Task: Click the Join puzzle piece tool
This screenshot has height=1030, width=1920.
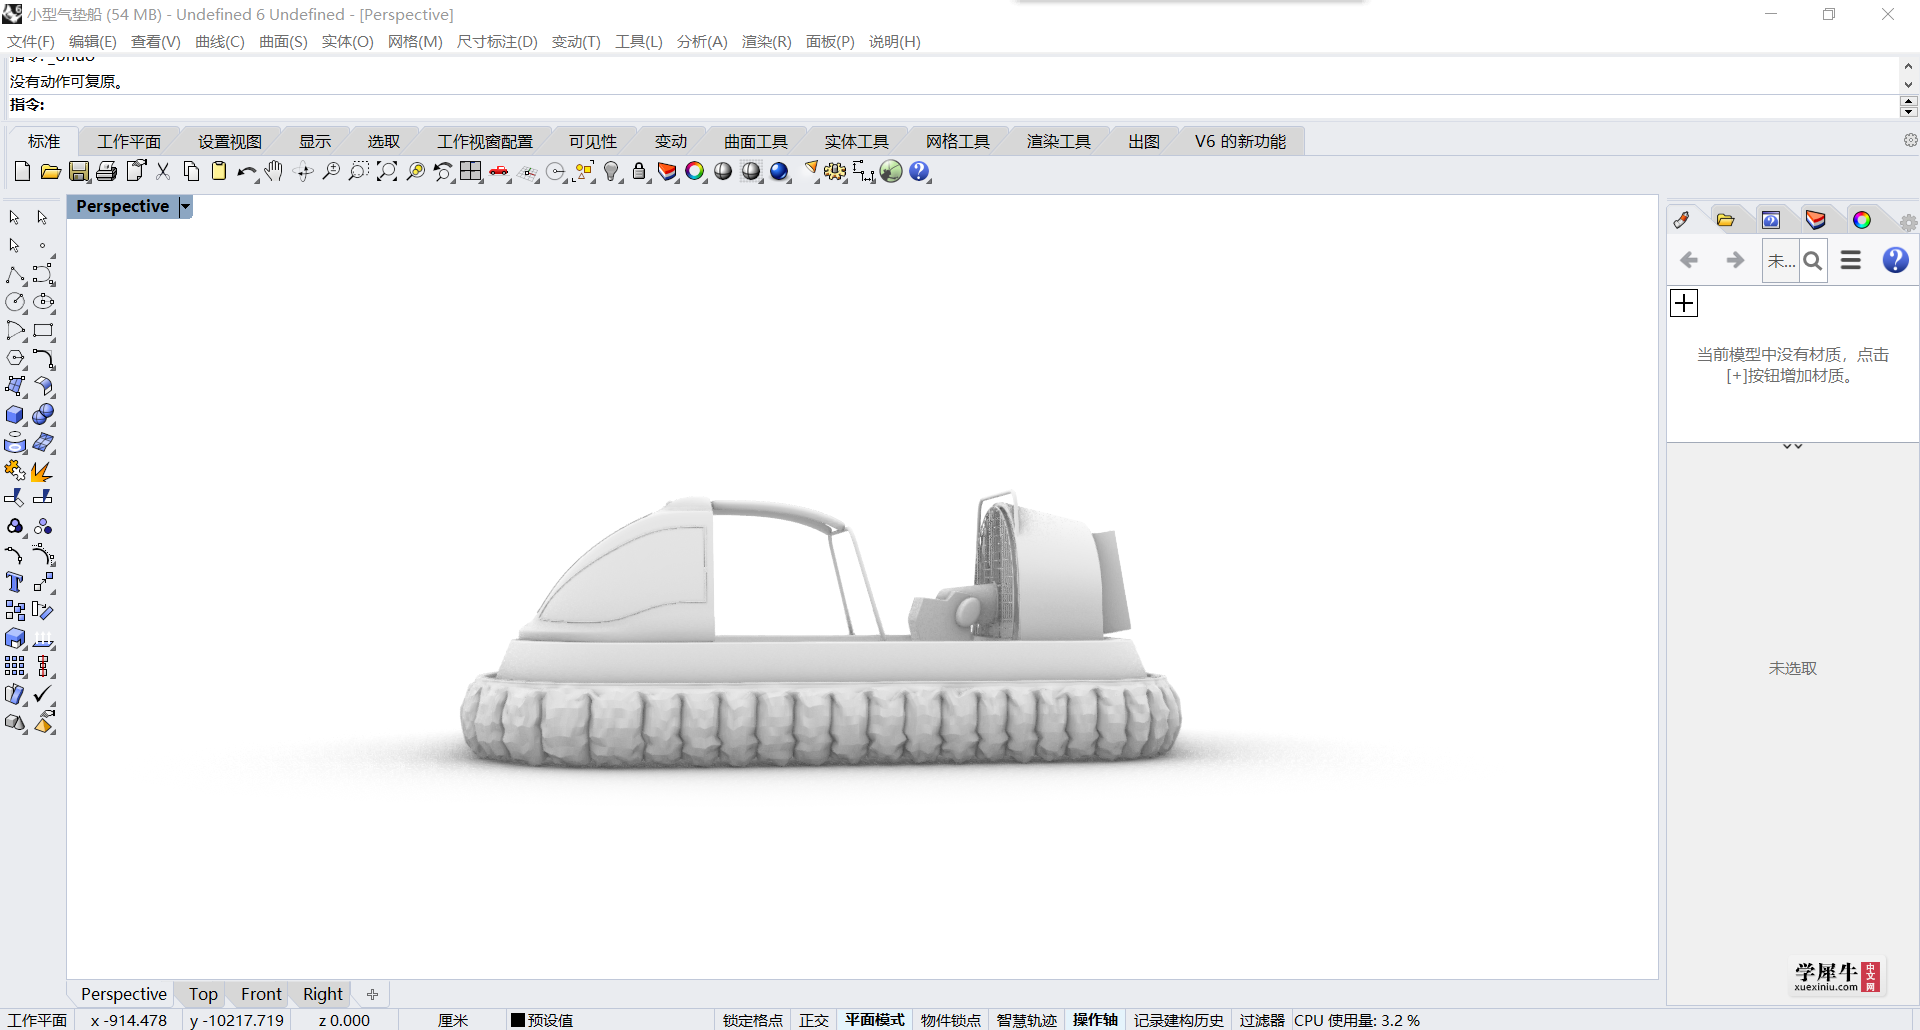Action: click(x=15, y=471)
